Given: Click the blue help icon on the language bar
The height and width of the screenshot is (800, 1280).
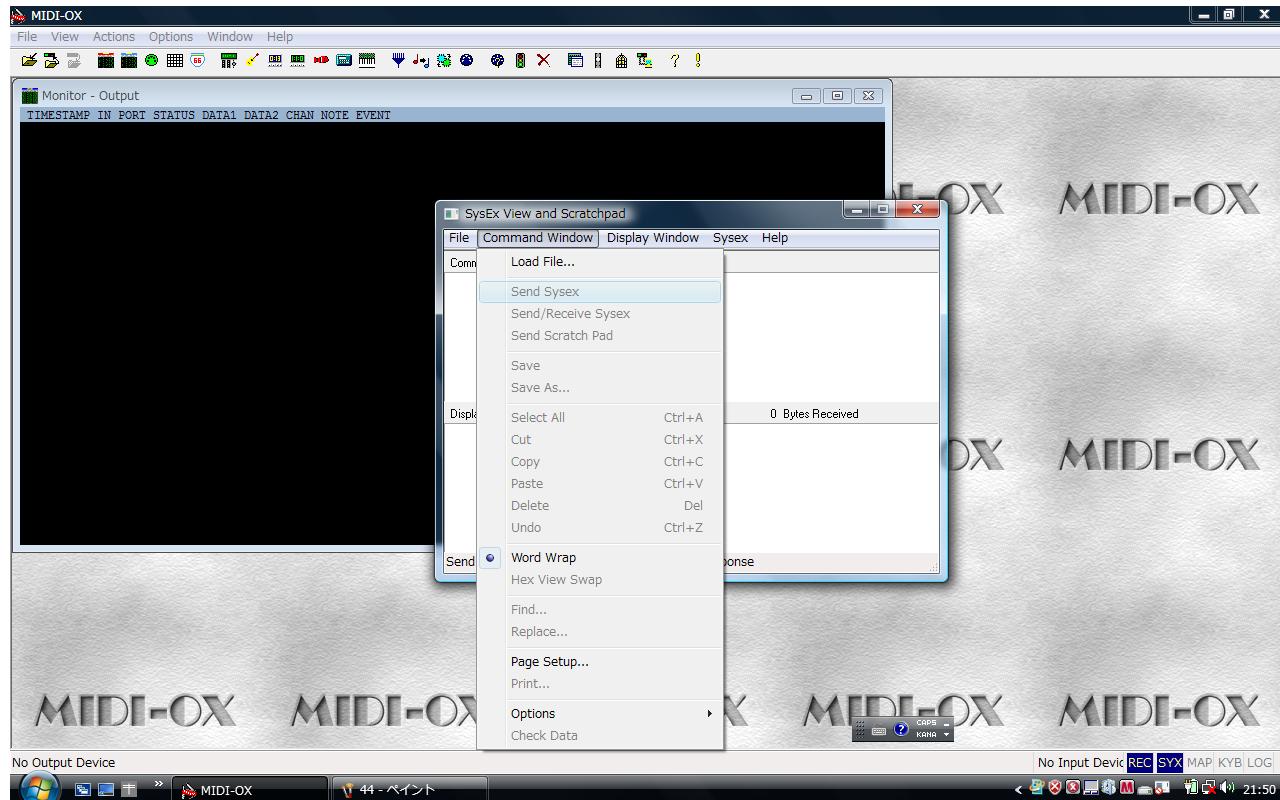Looking at the screenshot, I should 901,729.
